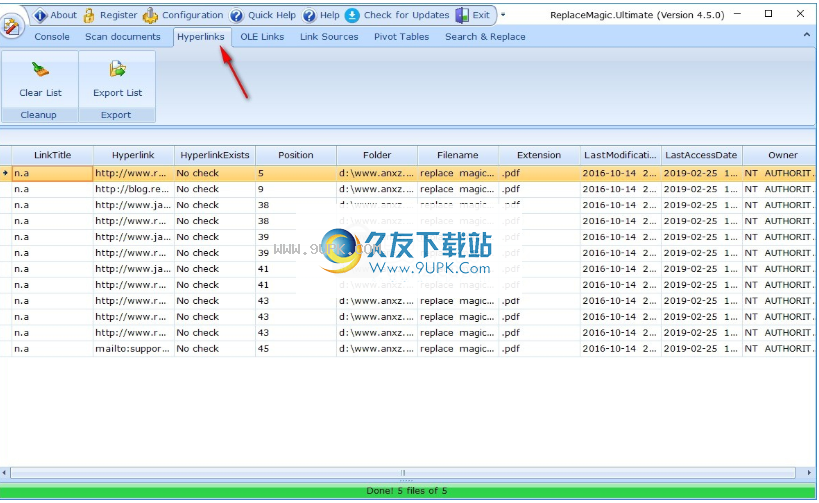The image size is (819, 503).
Task: Click the Position cell with value 45
Action: pos(296,349)
